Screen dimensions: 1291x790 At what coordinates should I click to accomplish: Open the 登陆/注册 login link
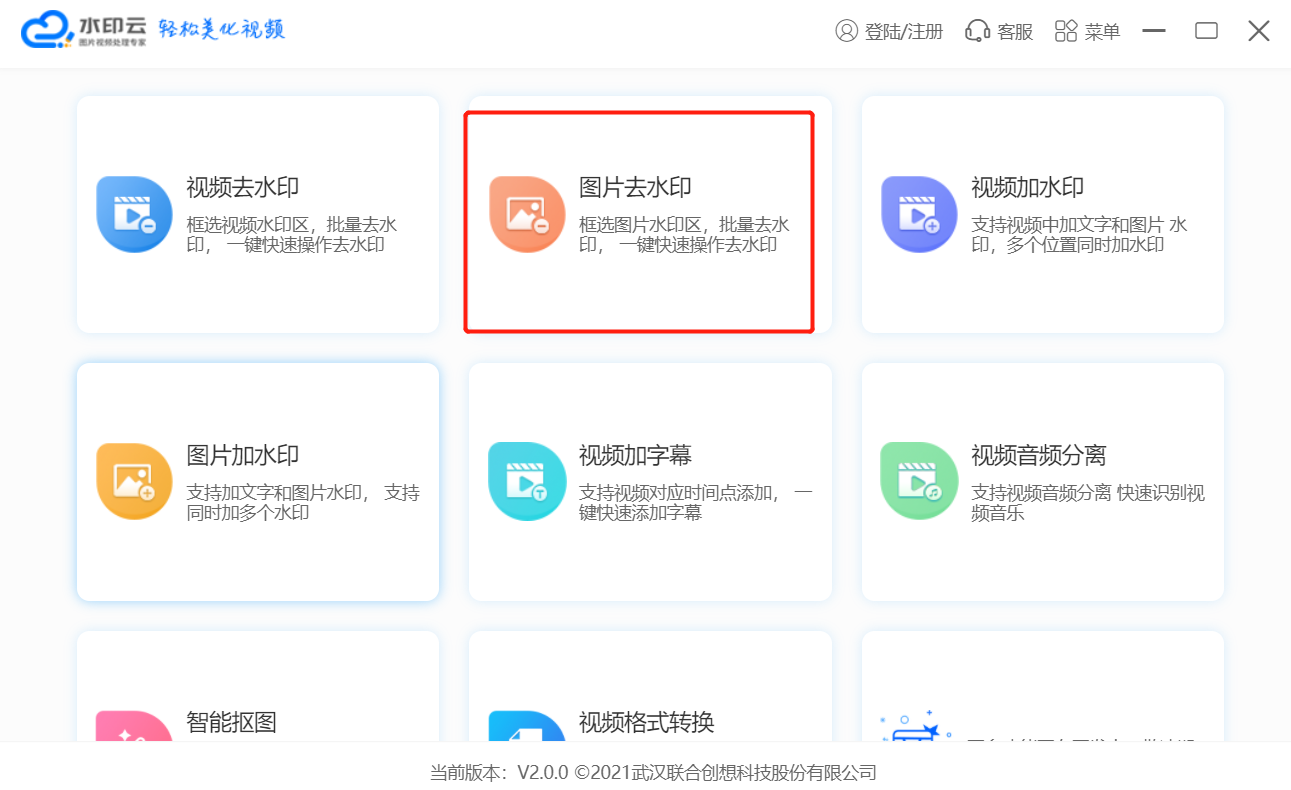click(904, 32)
